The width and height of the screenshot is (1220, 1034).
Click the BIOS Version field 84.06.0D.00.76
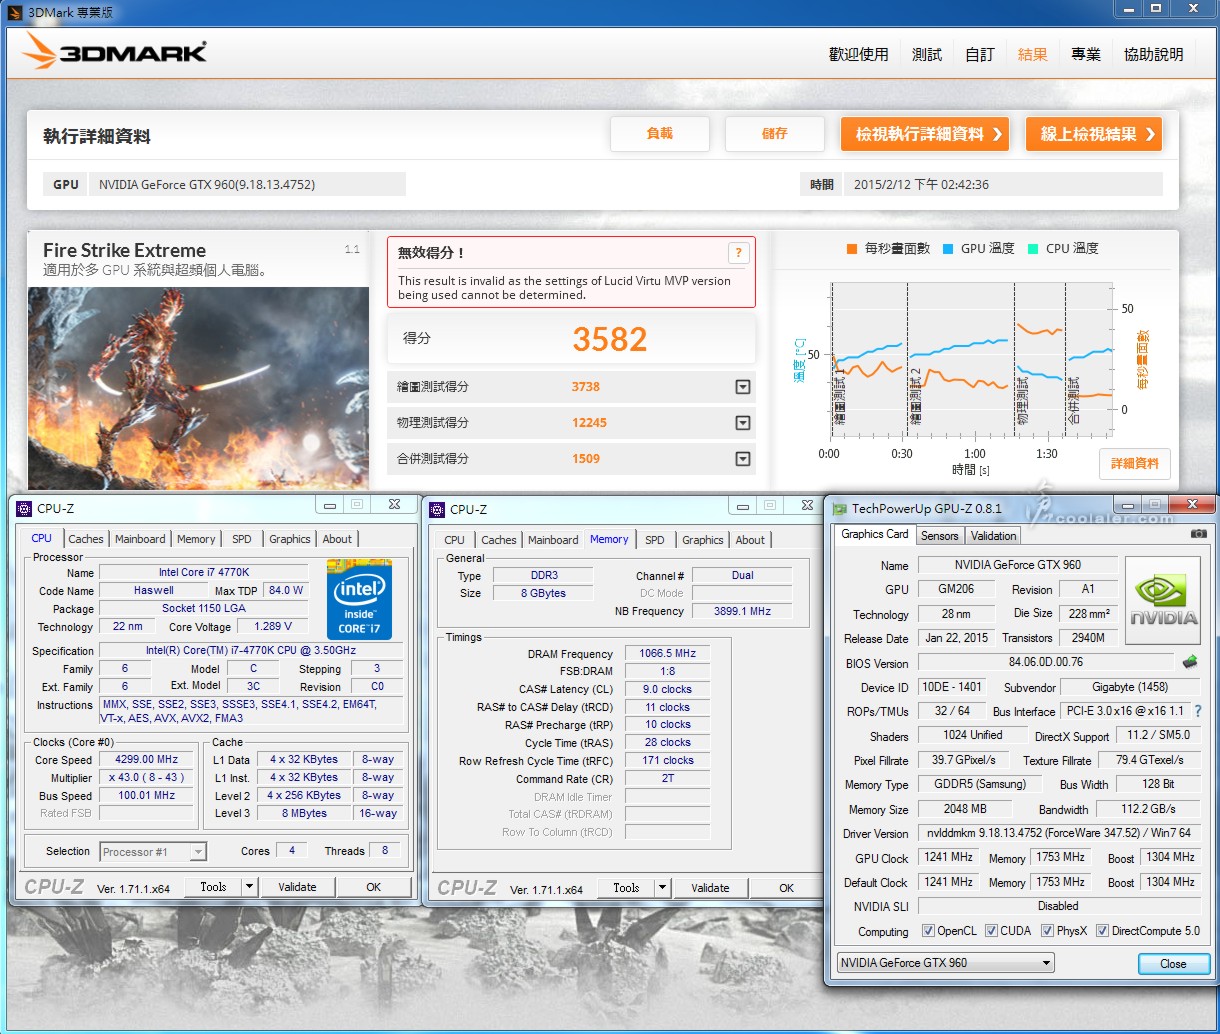[1046, 662]
